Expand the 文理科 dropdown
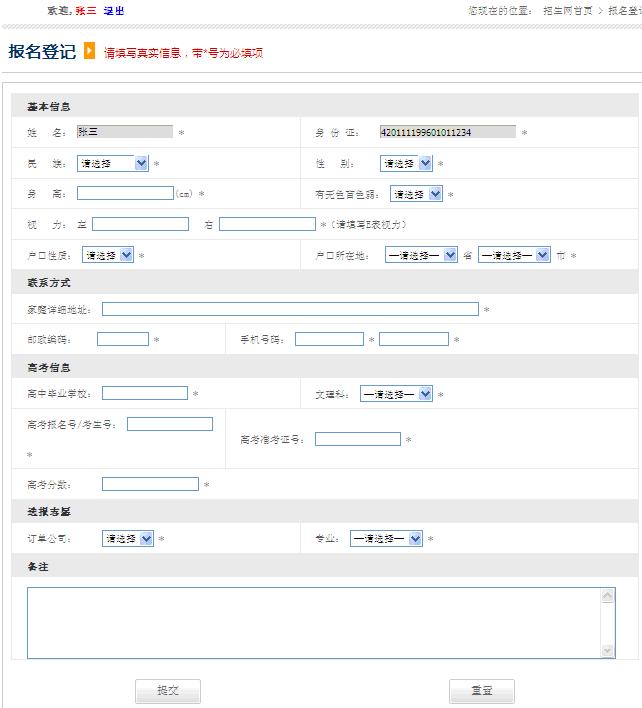Image resolution: width=642 pixels, height=708 pixels. coord(396,394)
